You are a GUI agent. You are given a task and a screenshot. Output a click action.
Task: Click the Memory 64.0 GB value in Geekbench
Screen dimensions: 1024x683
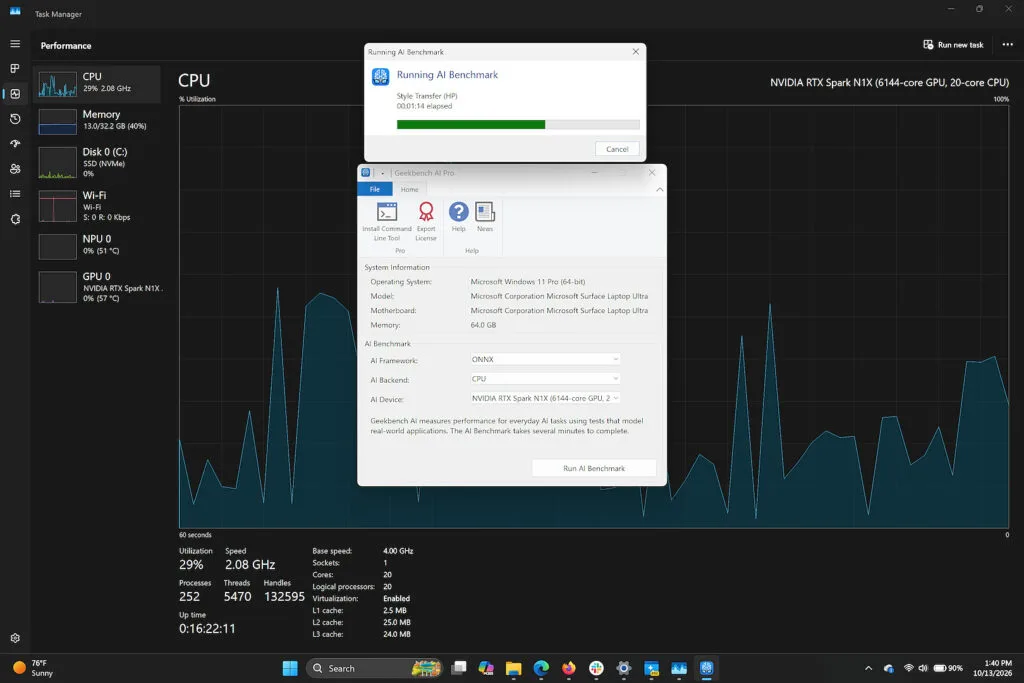pyautogui.click(x=483, y=325)
